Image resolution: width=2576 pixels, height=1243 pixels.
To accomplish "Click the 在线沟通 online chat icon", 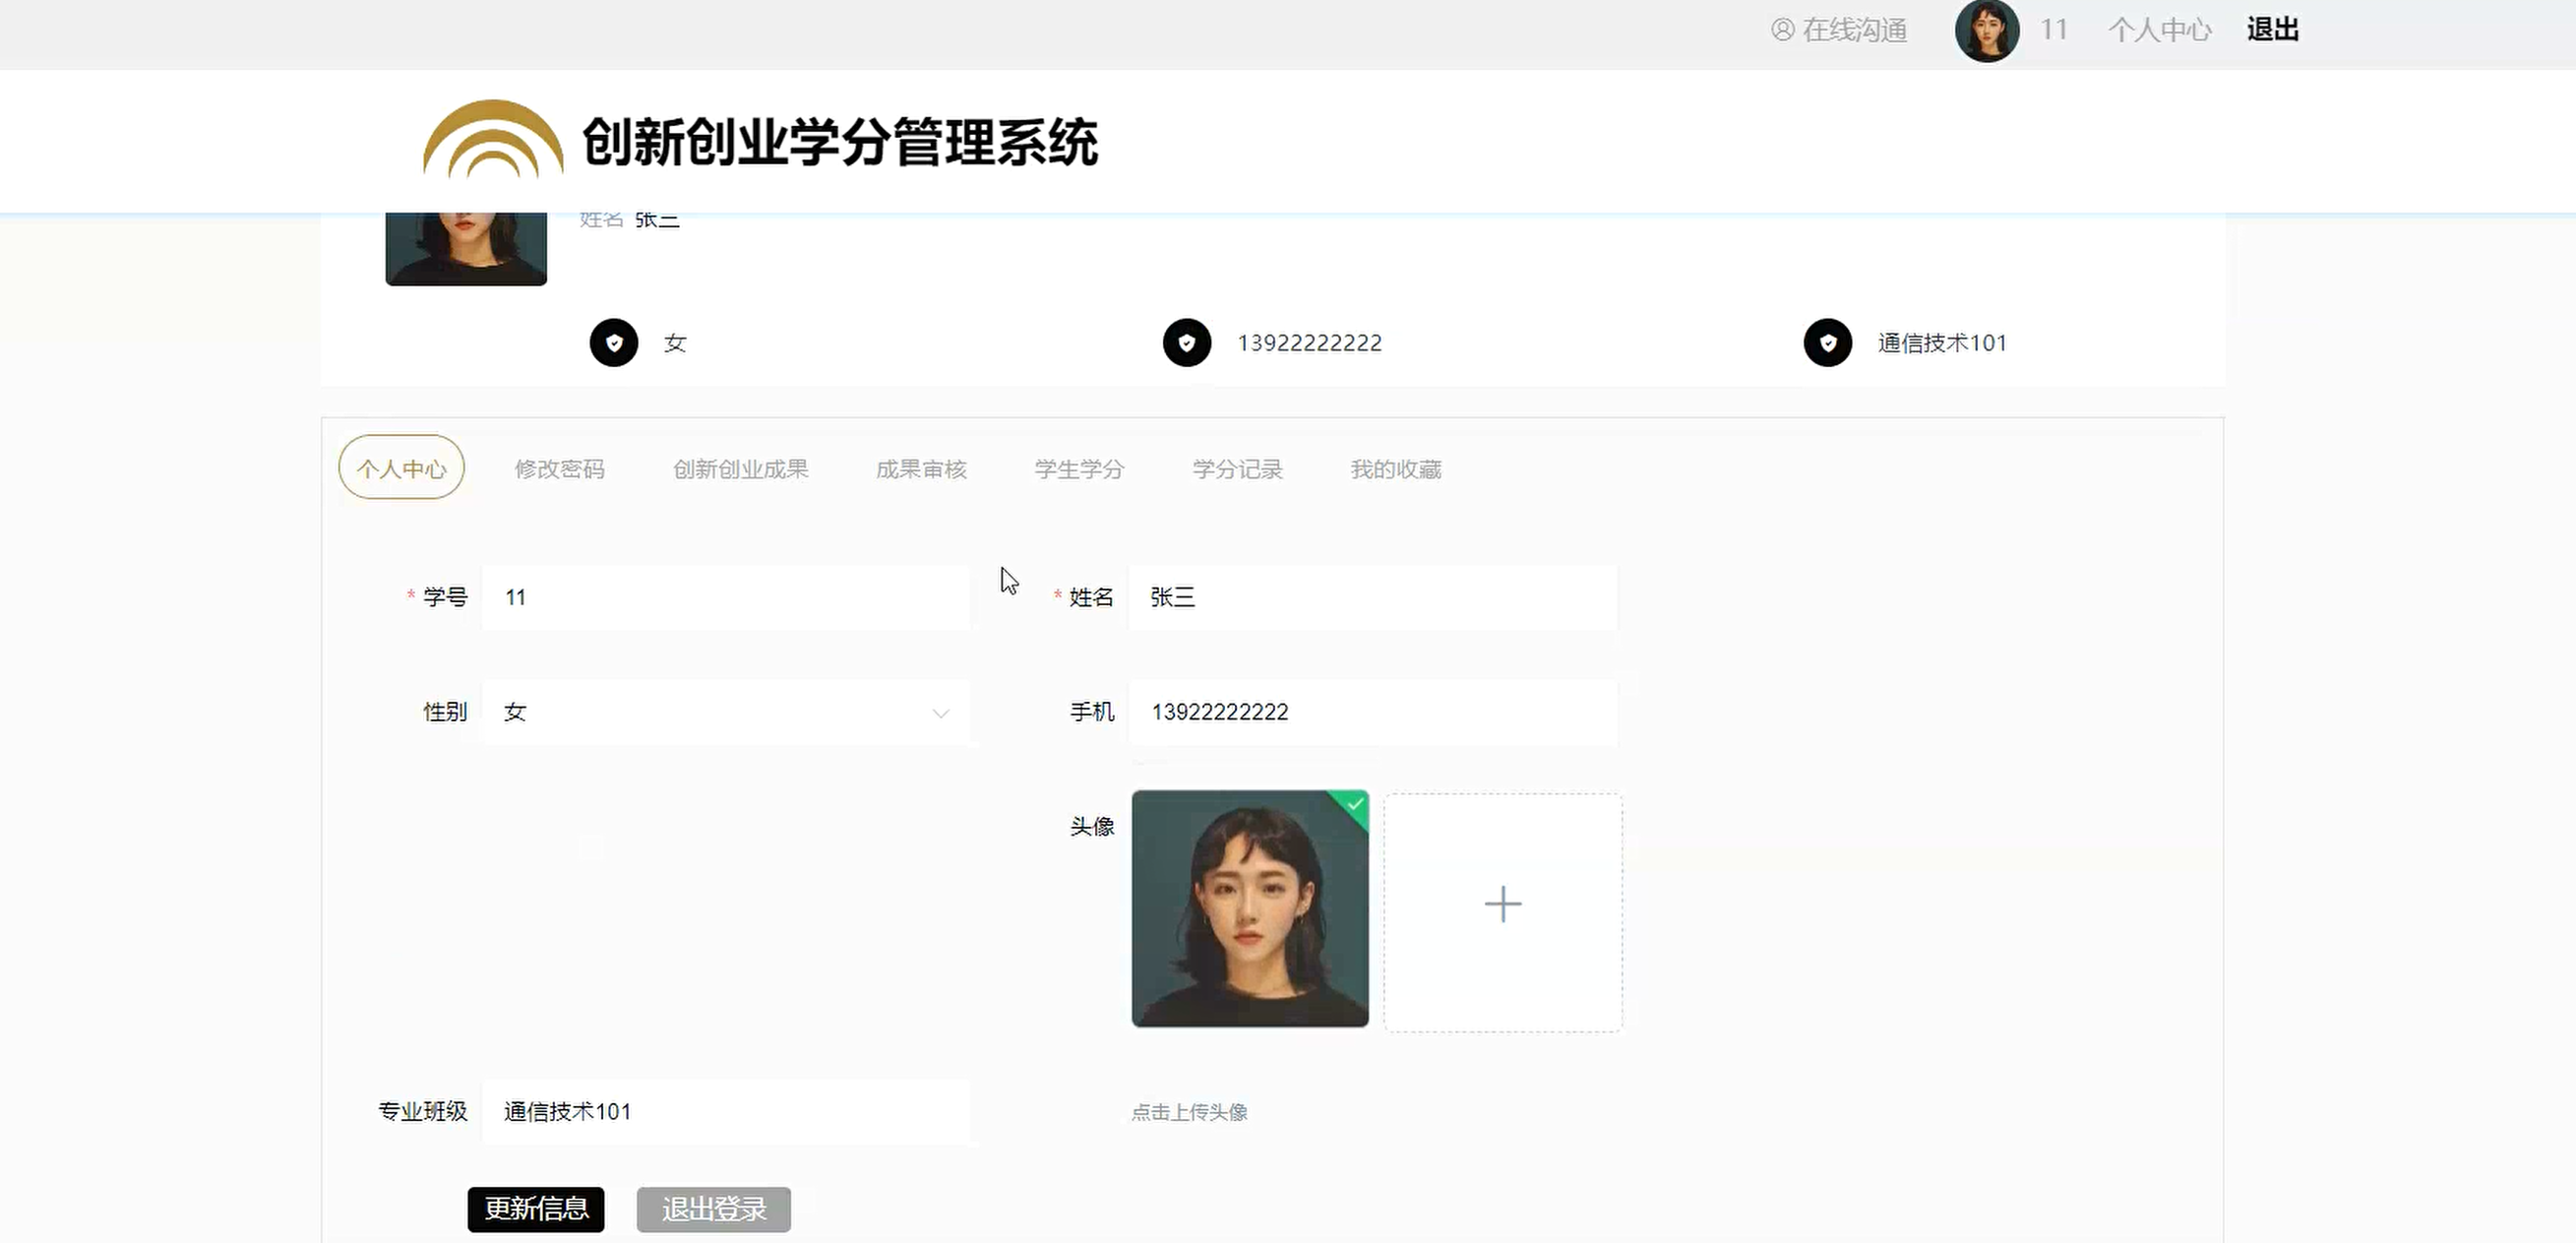I will [1782, 30].
